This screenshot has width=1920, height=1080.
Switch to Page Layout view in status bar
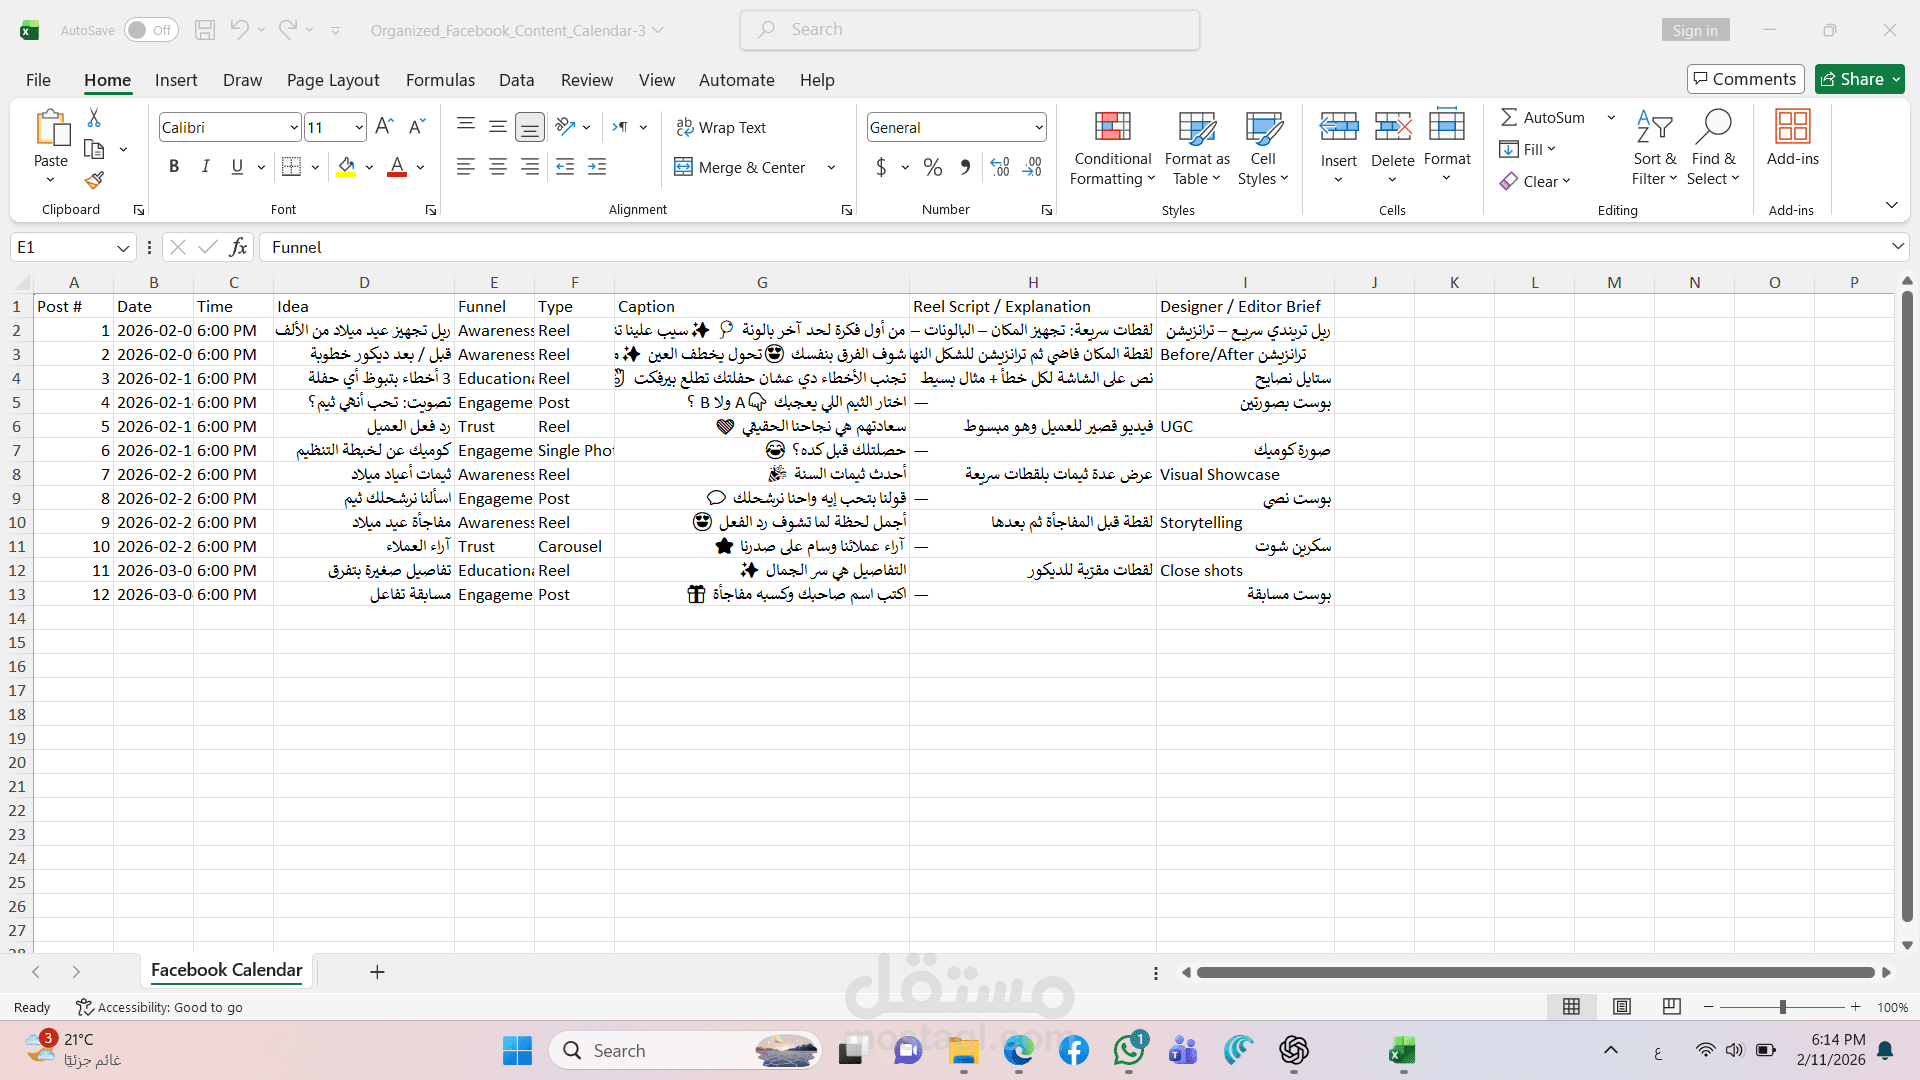[1622, 1007]
